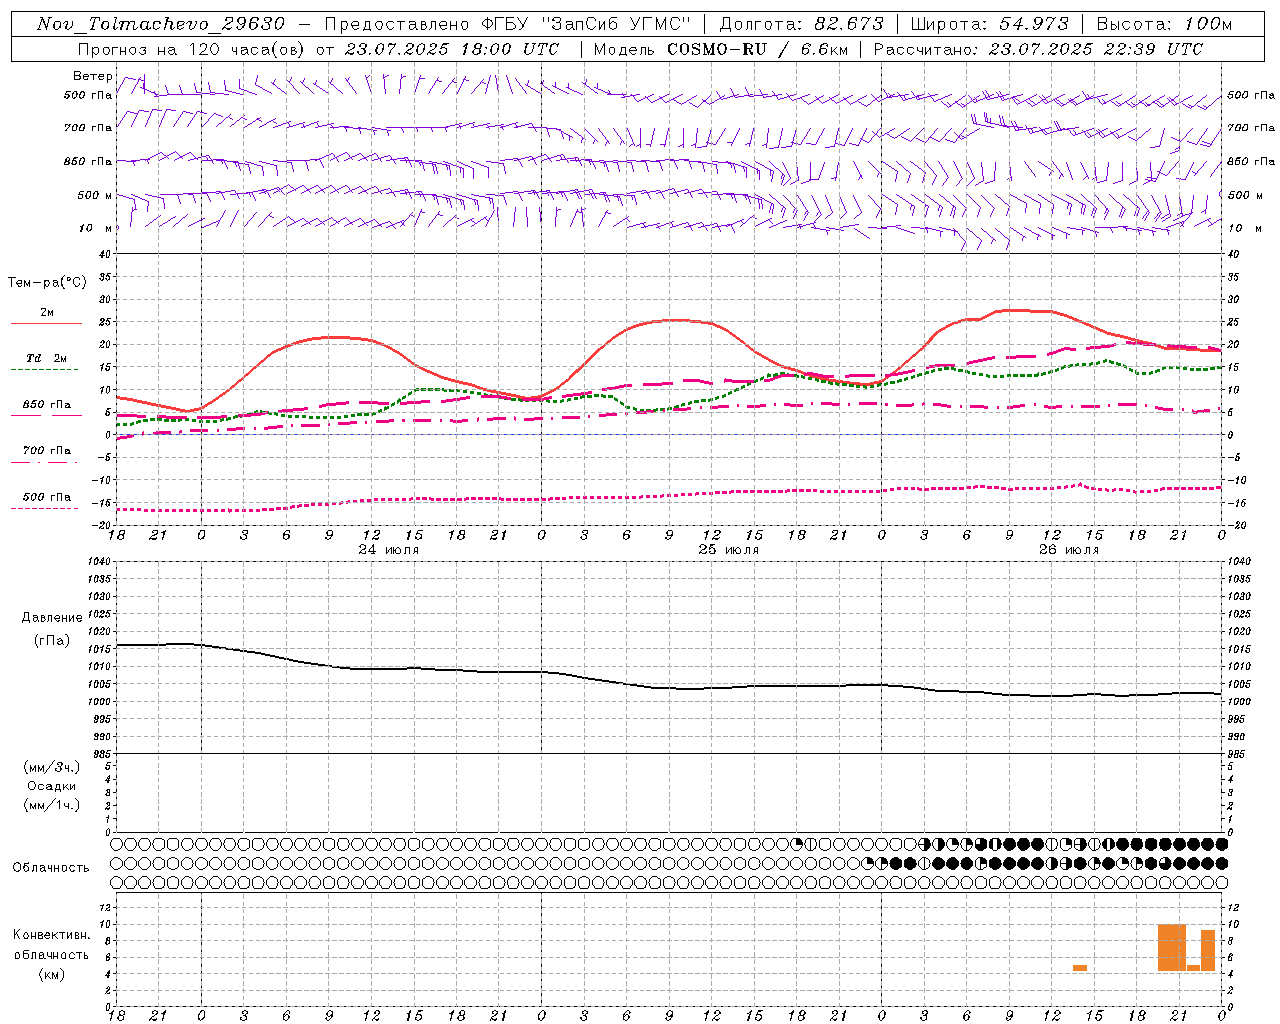Click the tallest orange convective cloud bar

pyautogui.click(x=1172, y=947)
